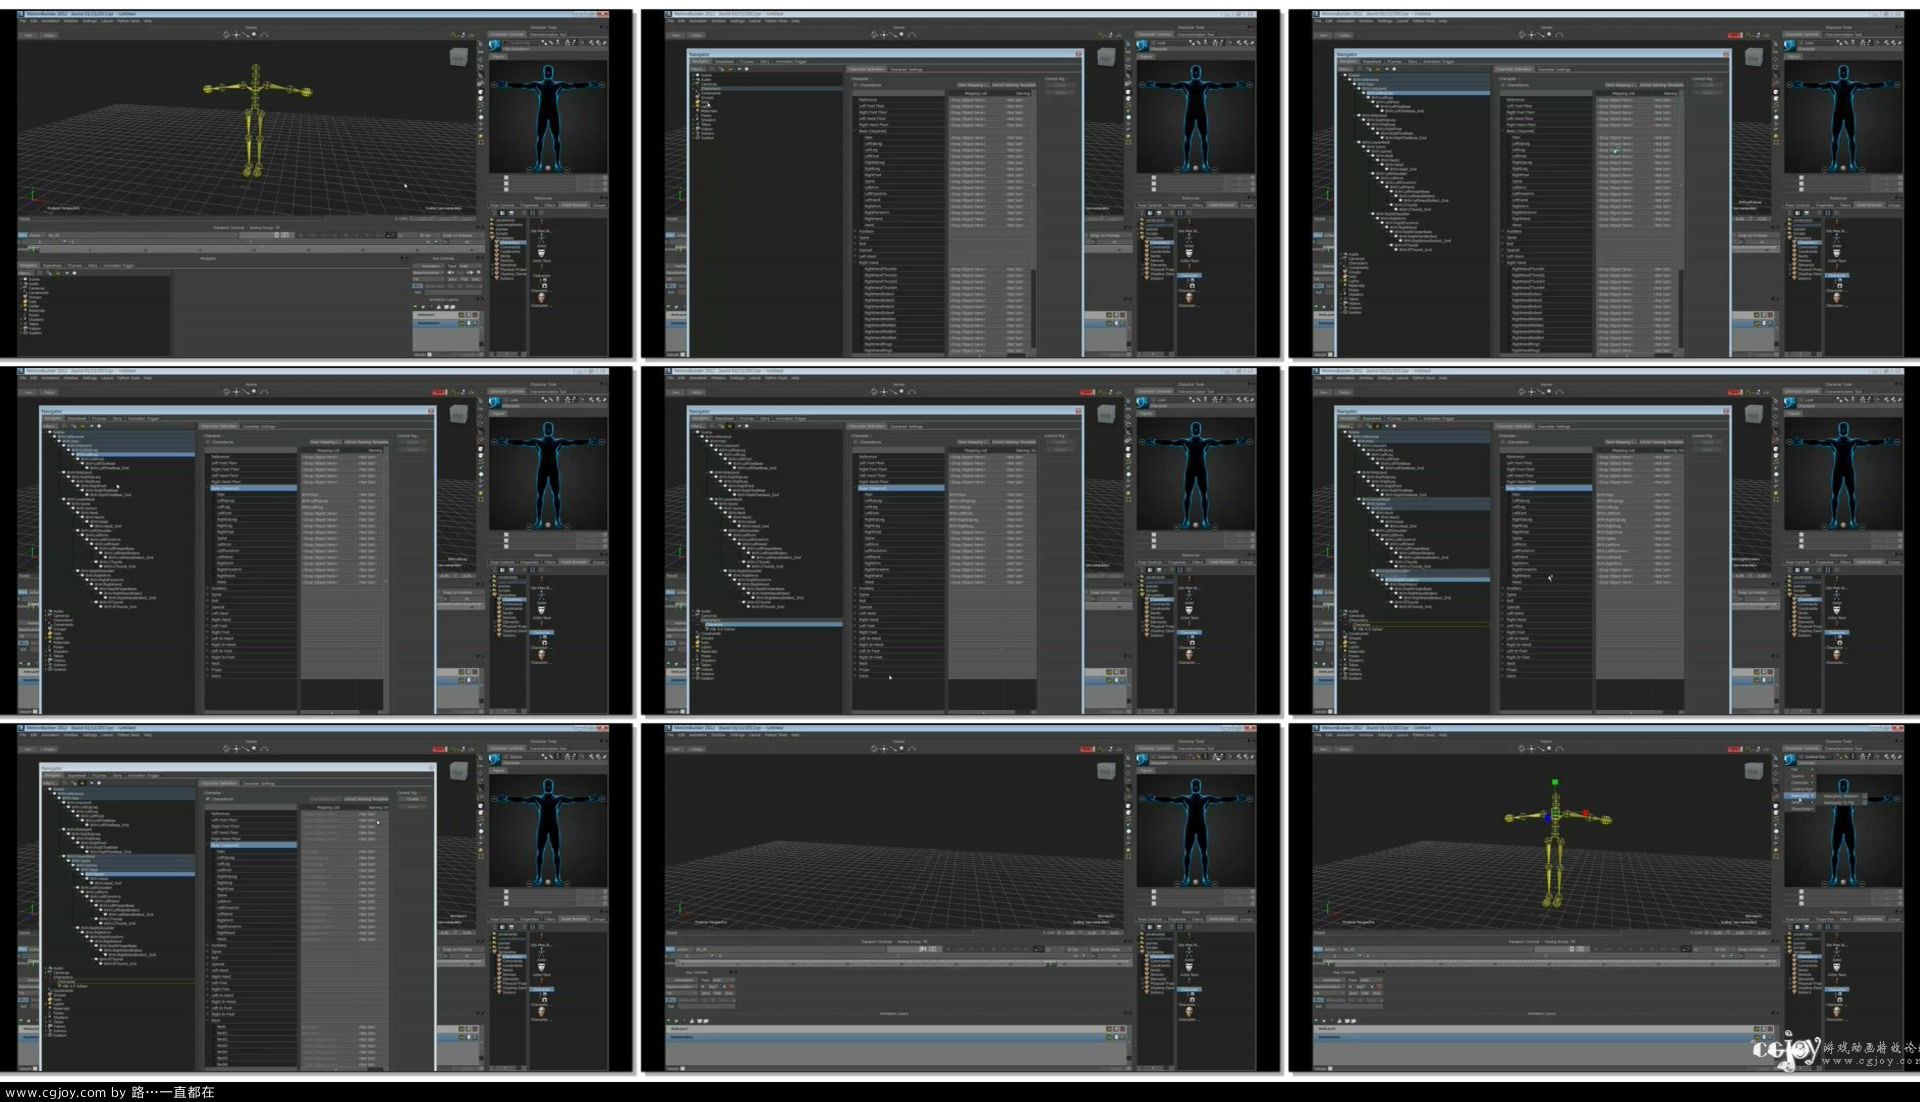The width and height of the screenshot is (1920, 1102).
Task: Click the view cube in the bottom-center frame's empty viewer
Action: [1106, 771]
